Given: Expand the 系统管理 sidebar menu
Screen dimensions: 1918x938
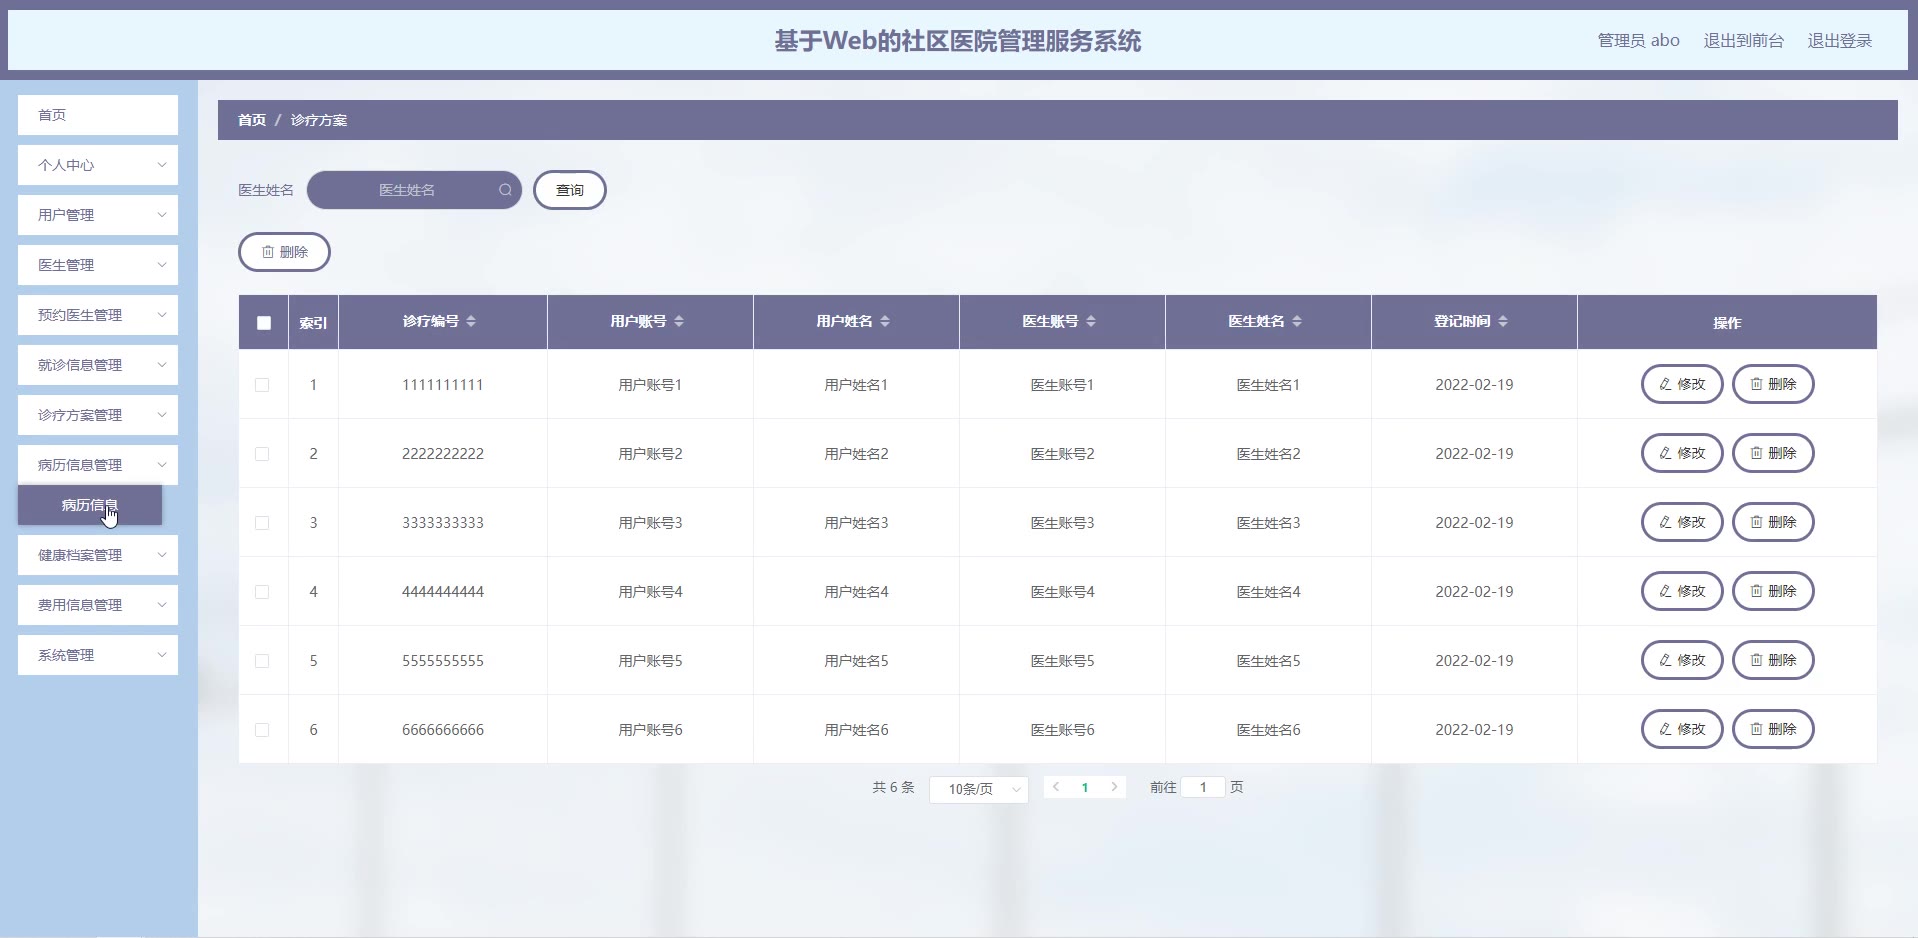Looking at the screenshot, I should coord(98,655).
